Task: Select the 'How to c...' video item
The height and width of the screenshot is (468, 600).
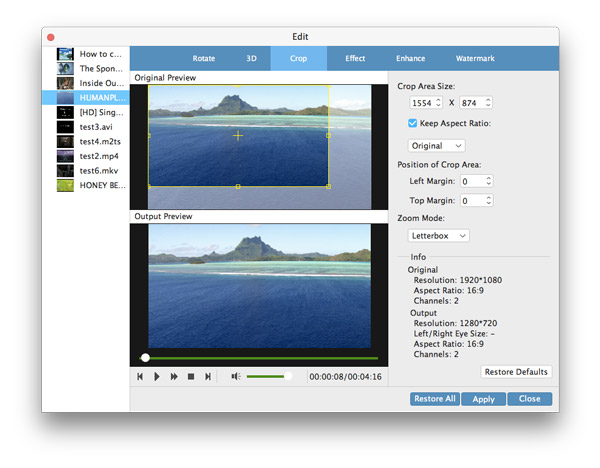Action: pyautogui.click(x=86, y=54)
